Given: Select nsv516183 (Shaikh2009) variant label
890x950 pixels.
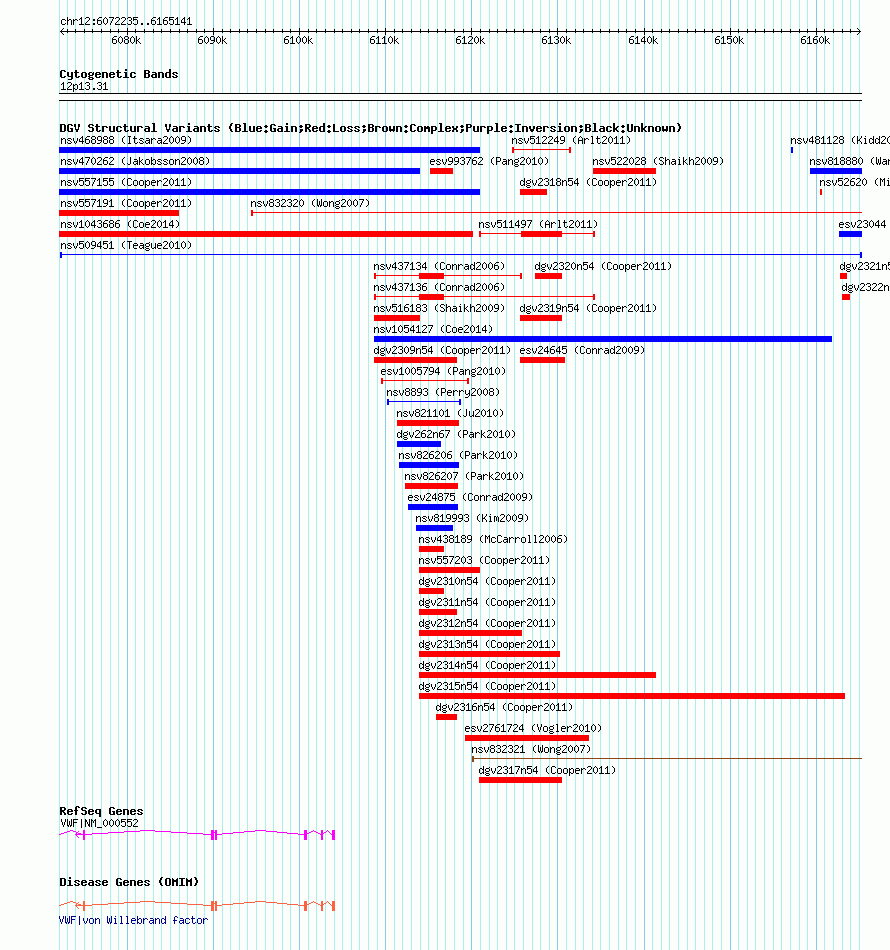Looking at the screenshot, I should coord(439,308).
